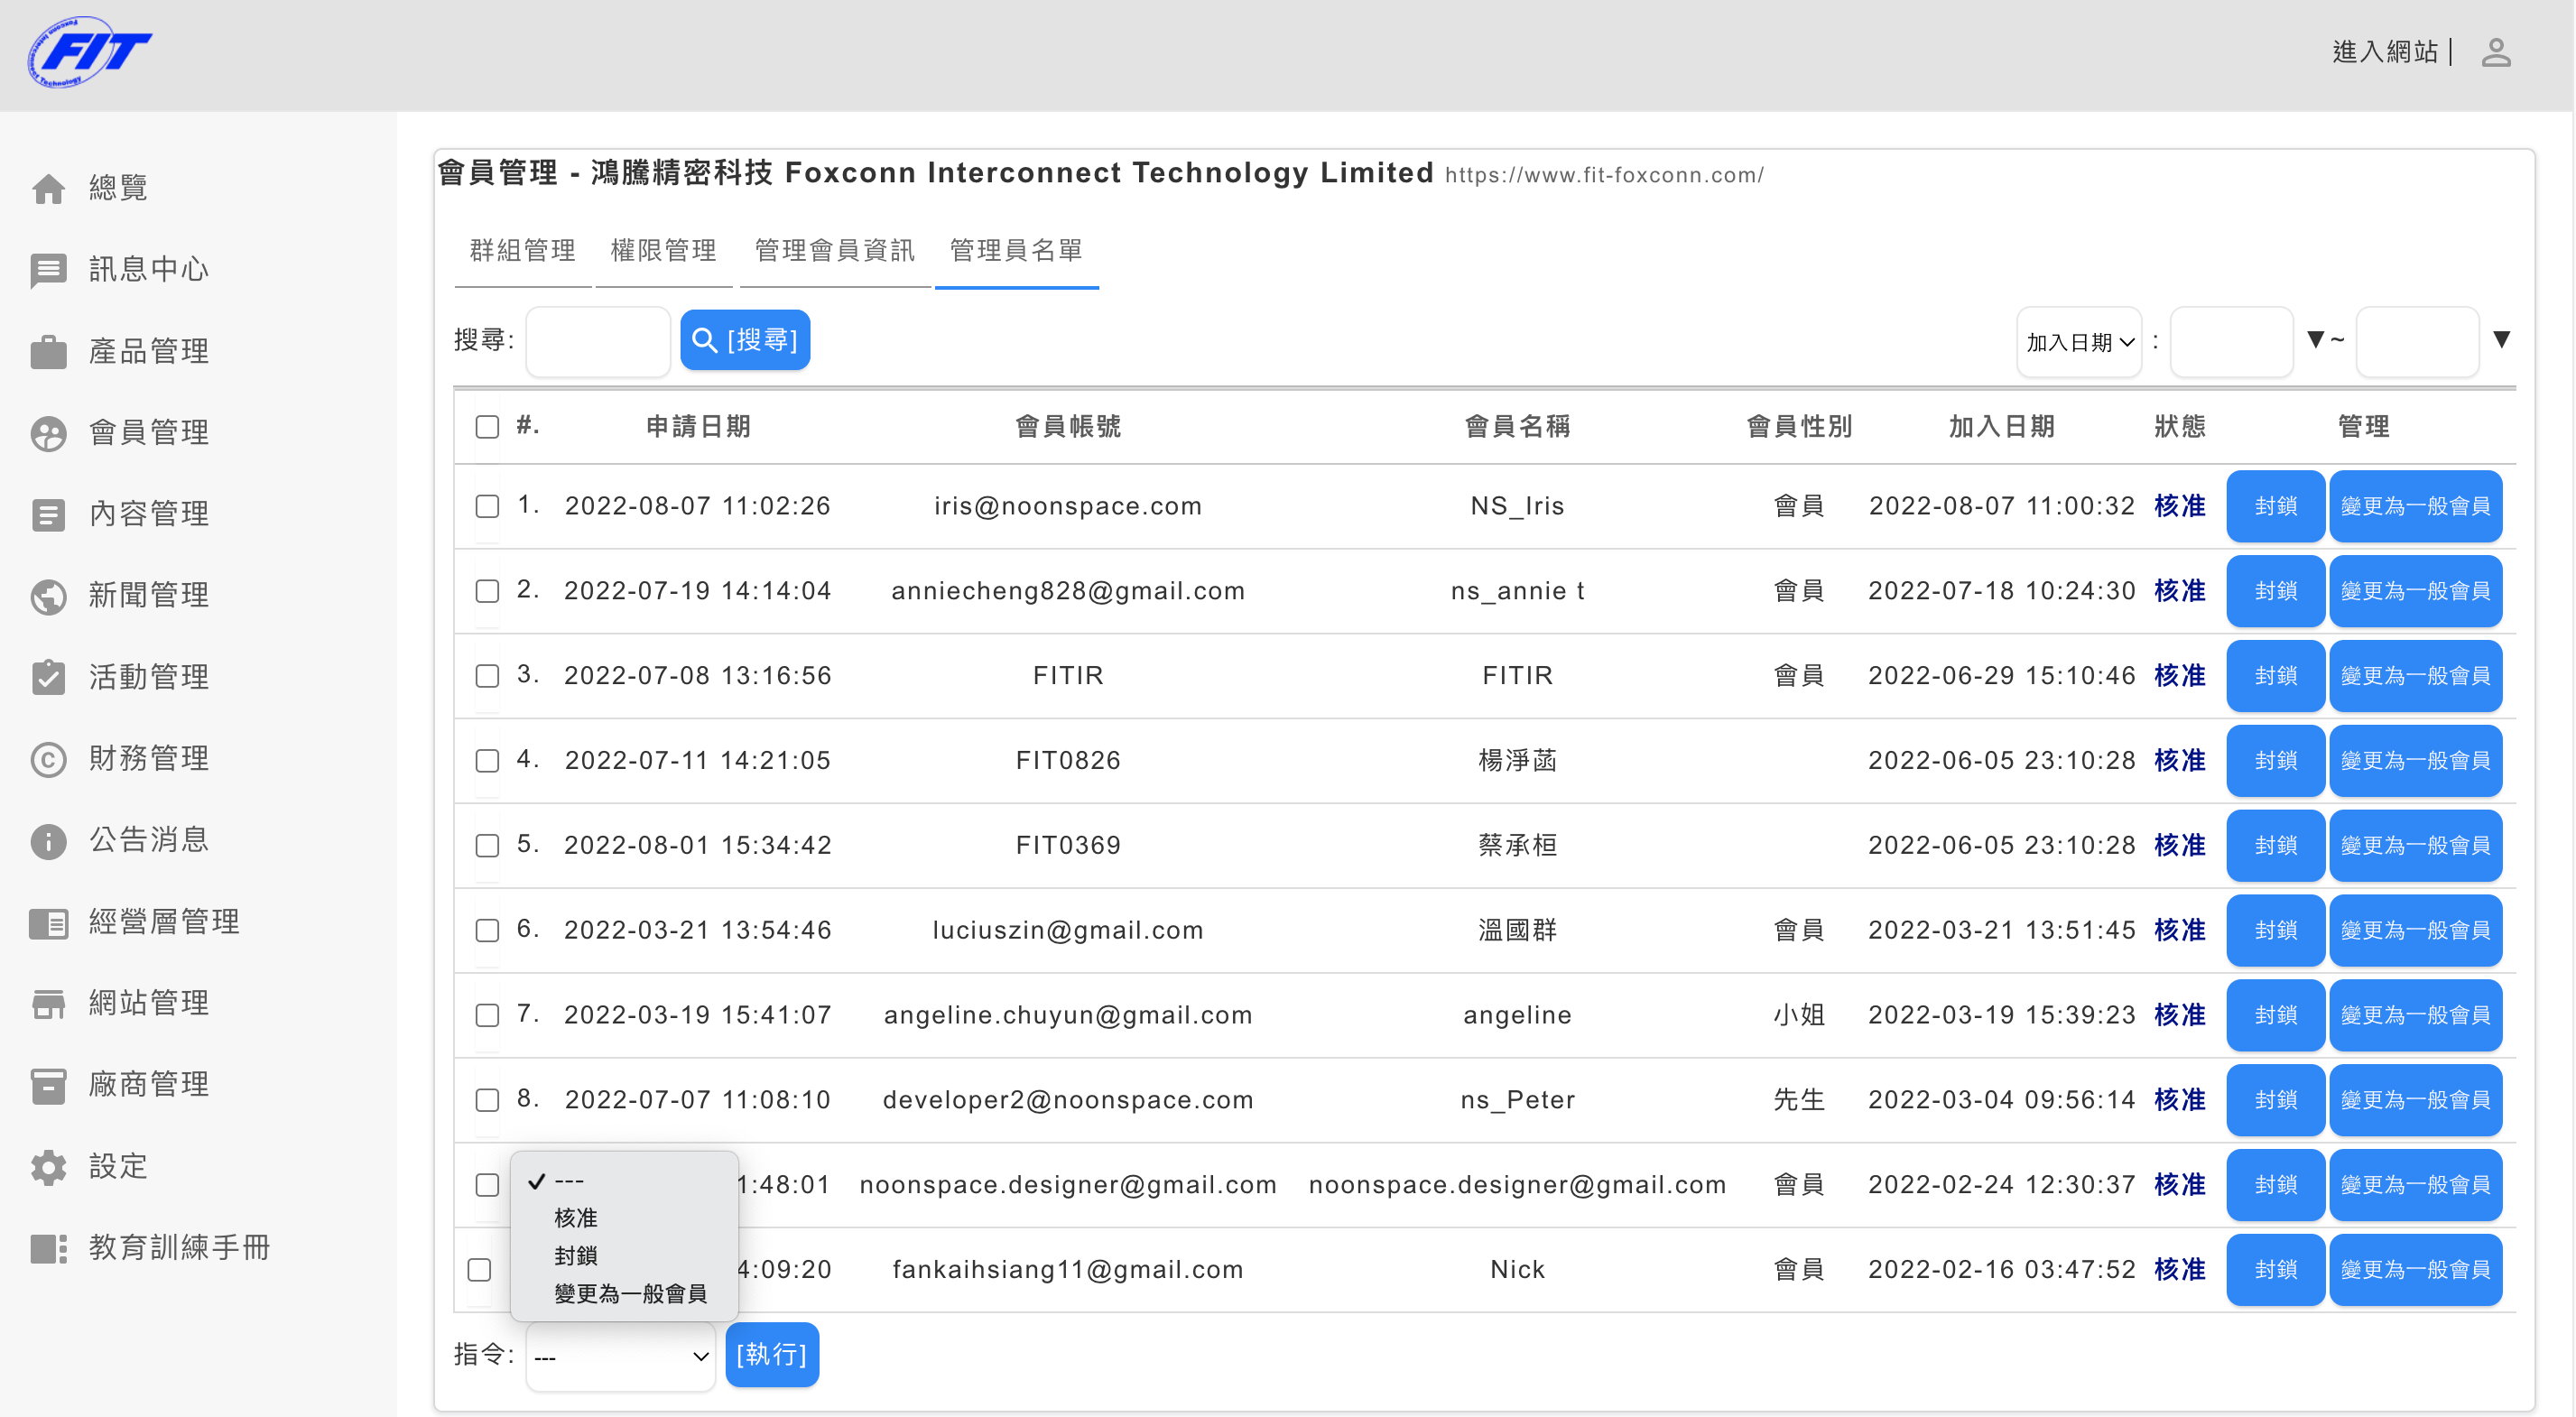Block member 溫國群 with 封鎖

[2275, 930]
